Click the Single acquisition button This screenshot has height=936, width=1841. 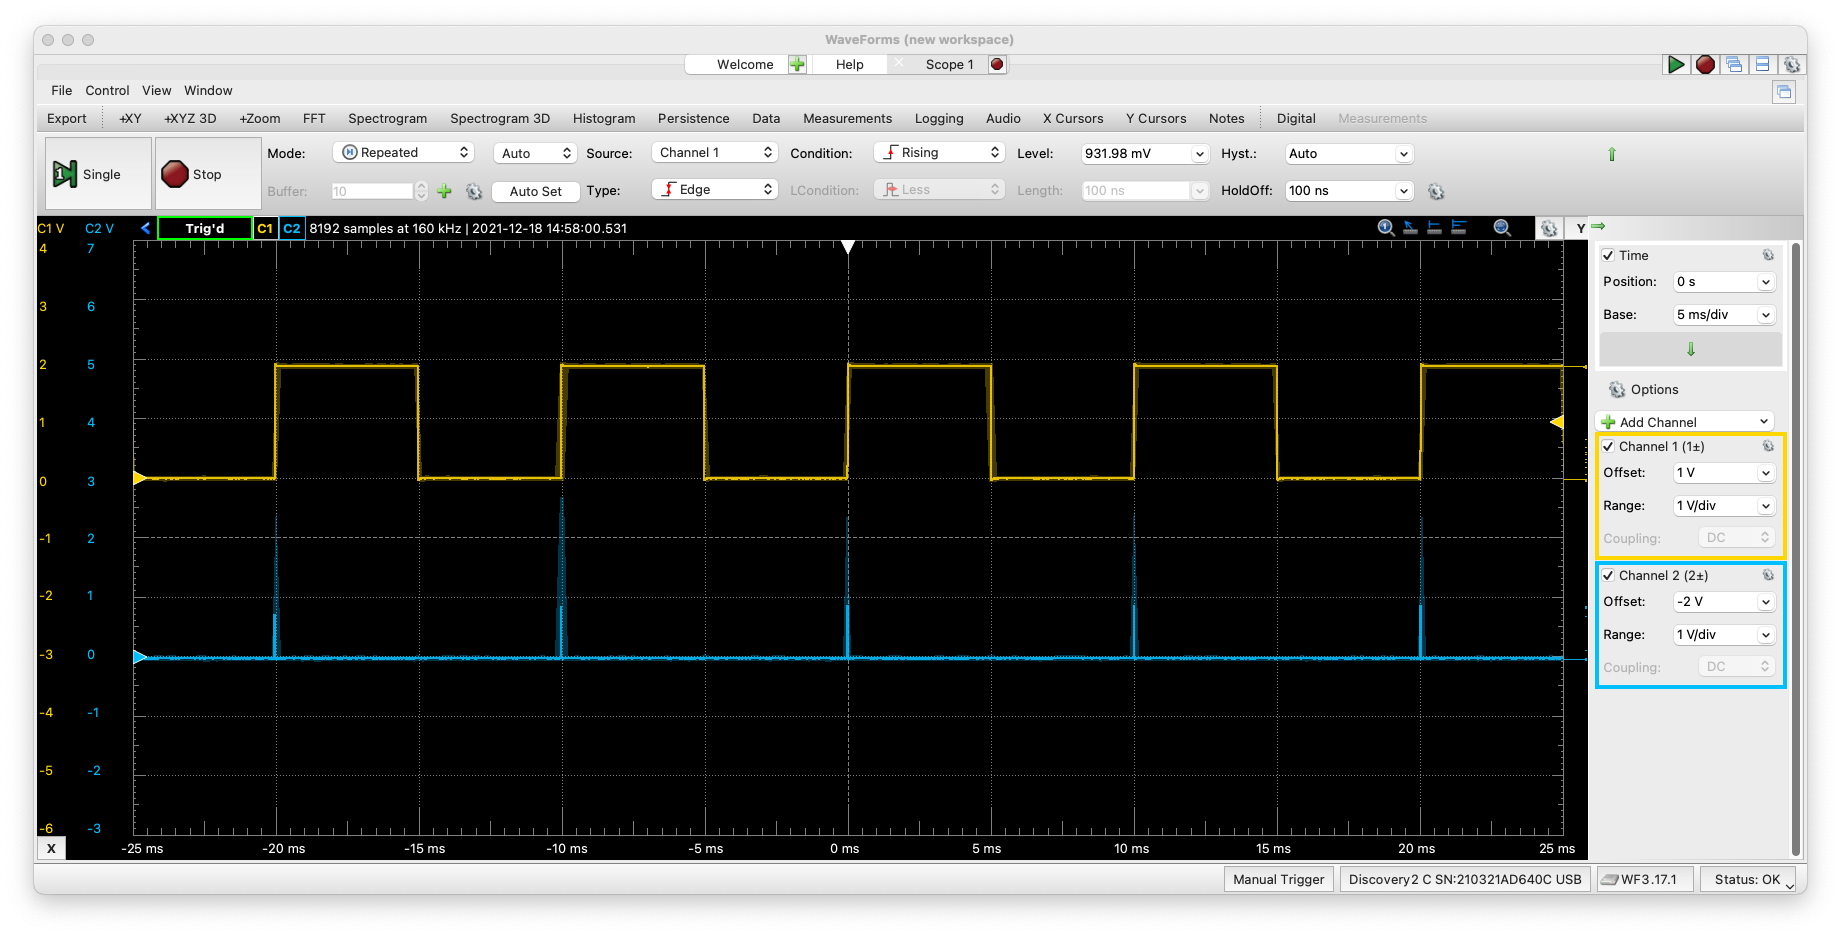(x=98, y=174)
